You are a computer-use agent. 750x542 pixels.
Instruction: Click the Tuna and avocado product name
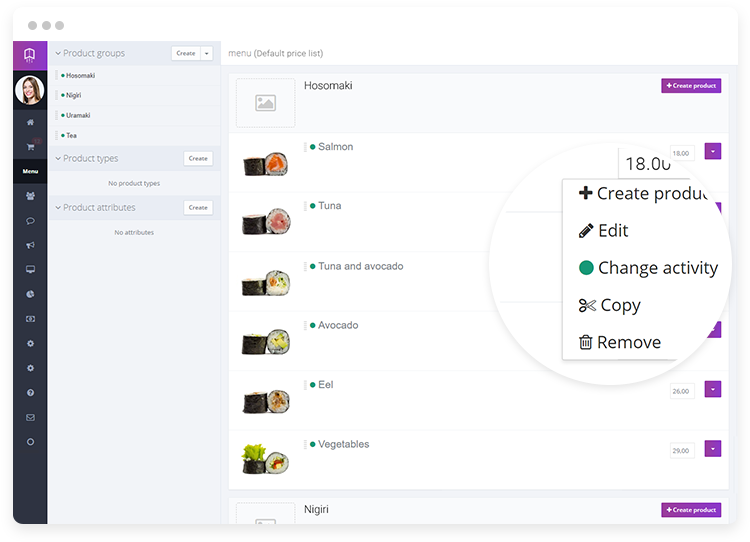[x=361, y=266]
